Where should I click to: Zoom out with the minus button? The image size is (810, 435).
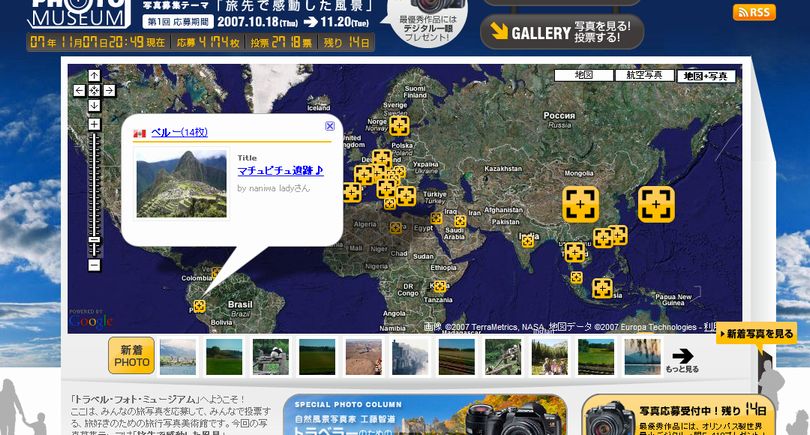[94, 266]
